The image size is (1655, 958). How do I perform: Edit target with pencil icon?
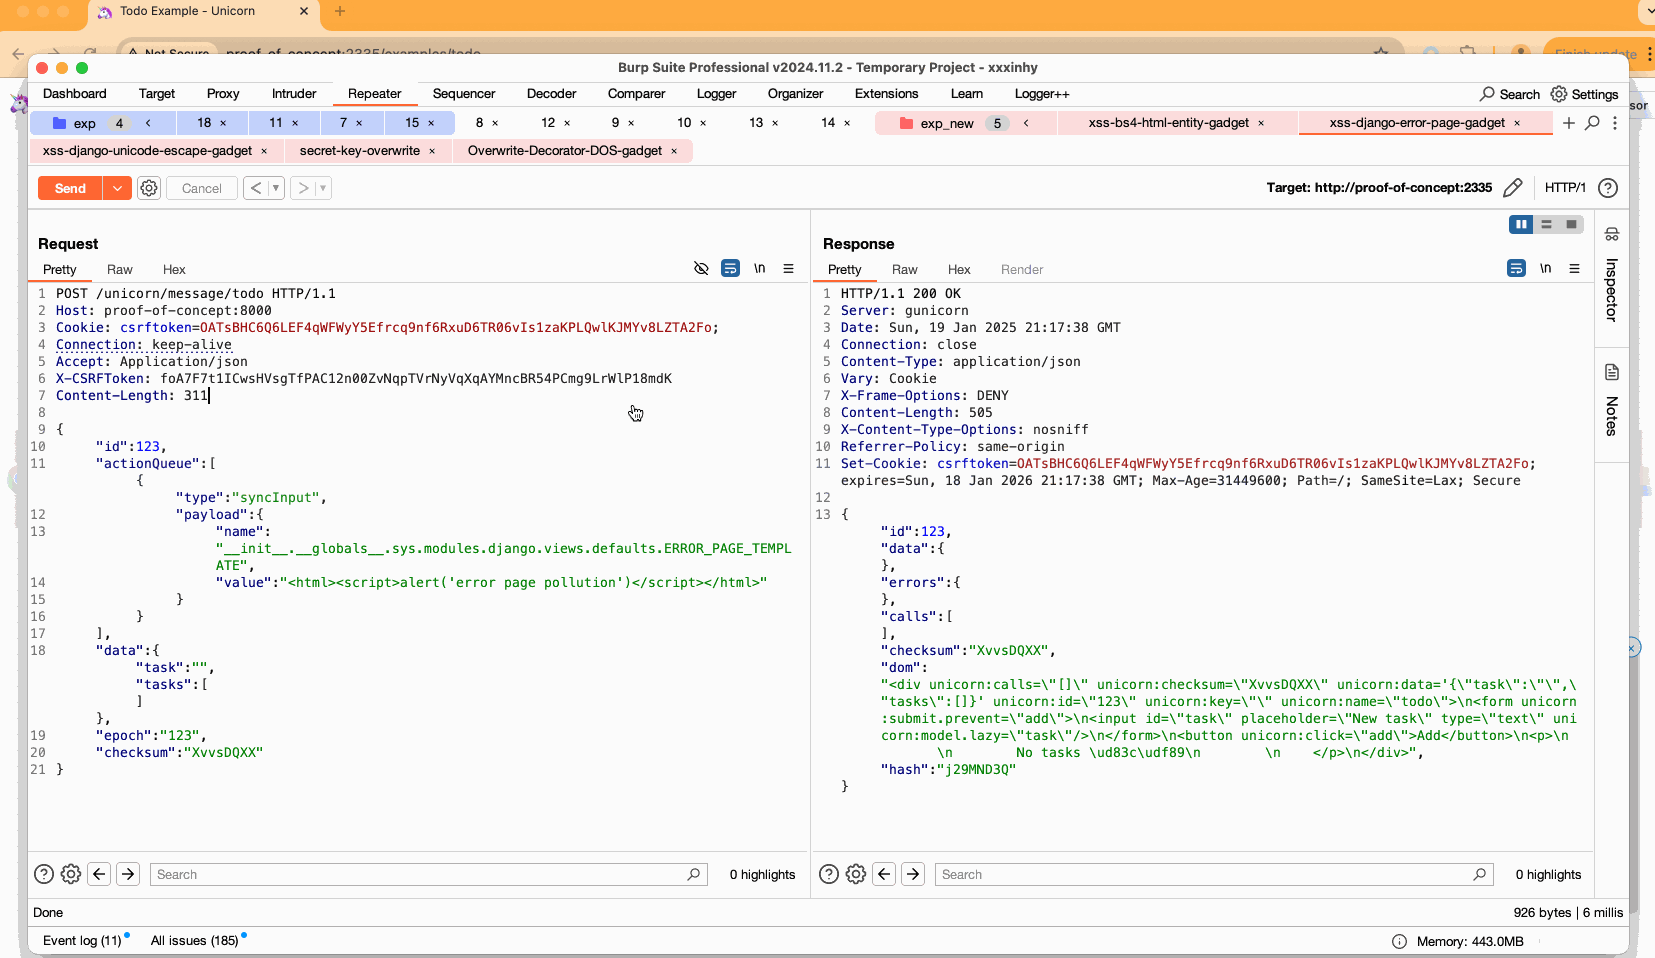pyautogui.click(x=1513, y=188)
